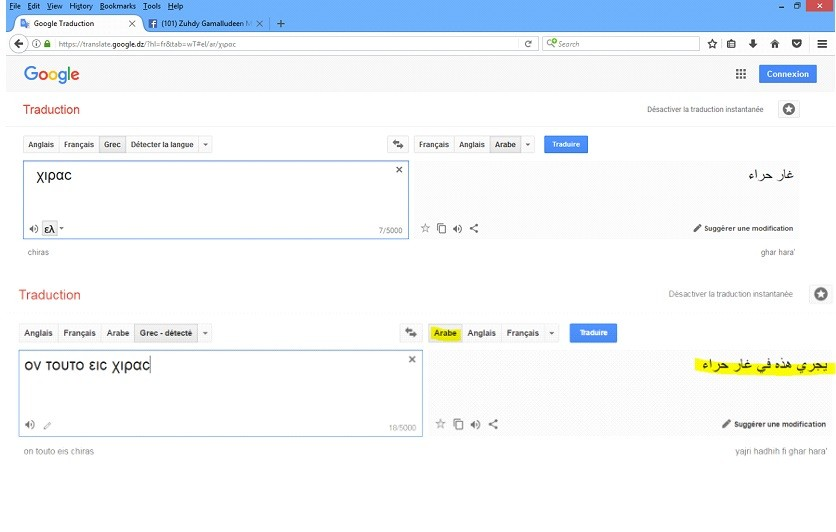
Task: Listen to χιρας source pronunciation
Action: point(34,229)
